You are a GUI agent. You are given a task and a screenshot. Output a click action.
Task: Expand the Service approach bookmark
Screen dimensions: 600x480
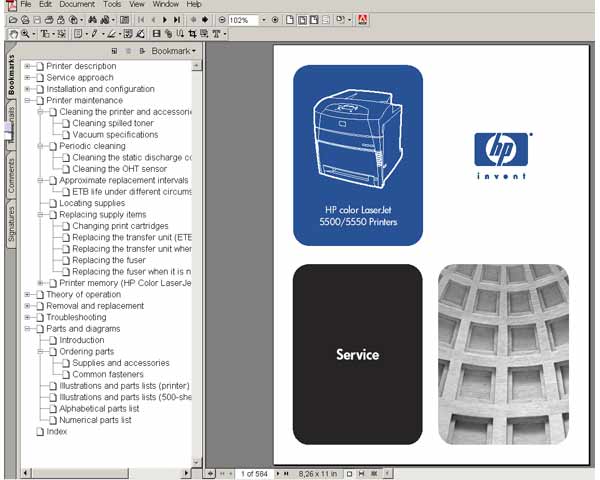pyautogui.click(x=27, y=78)
